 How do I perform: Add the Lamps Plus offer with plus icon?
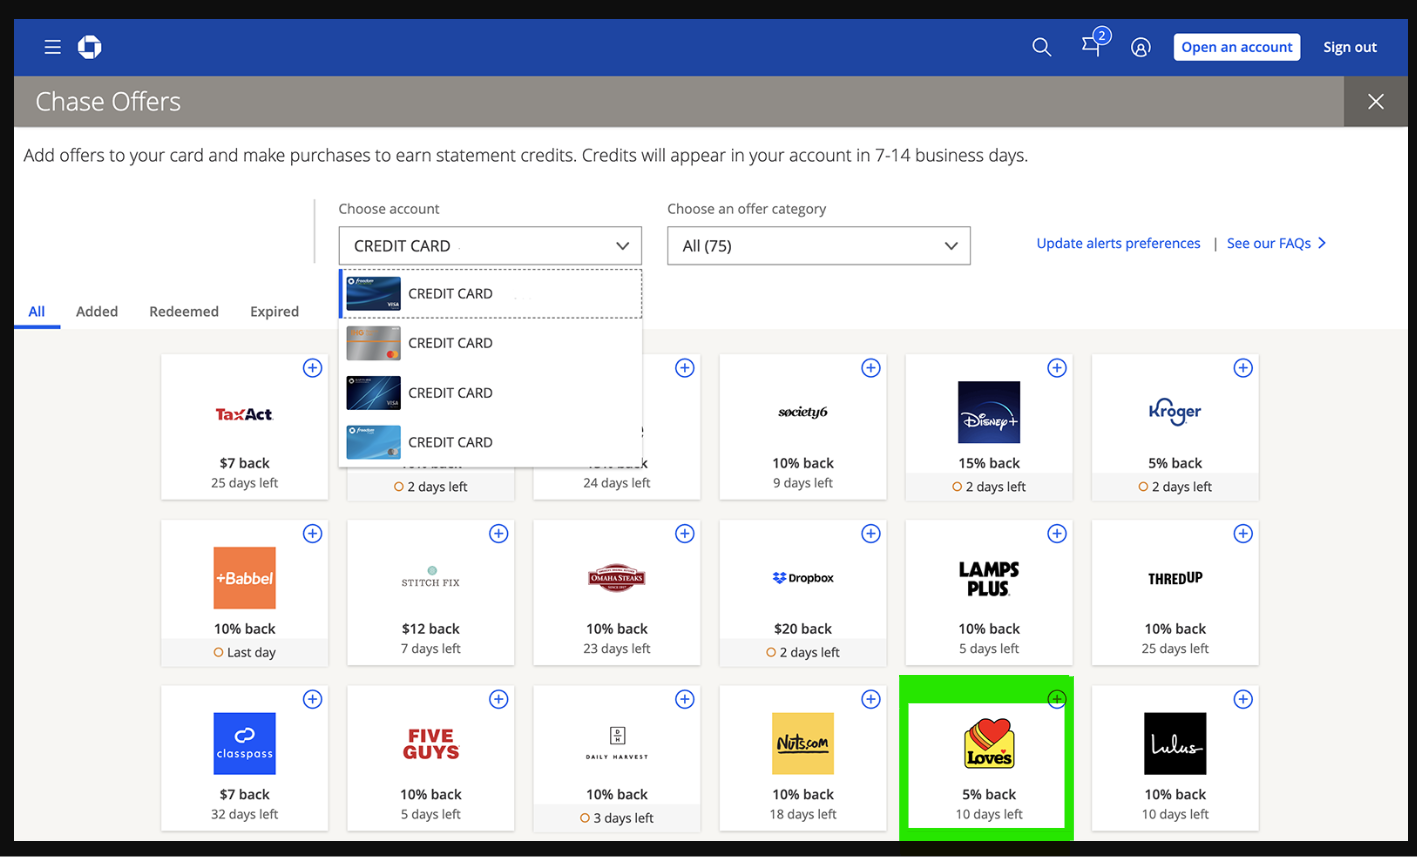(x=1057, y=534)
